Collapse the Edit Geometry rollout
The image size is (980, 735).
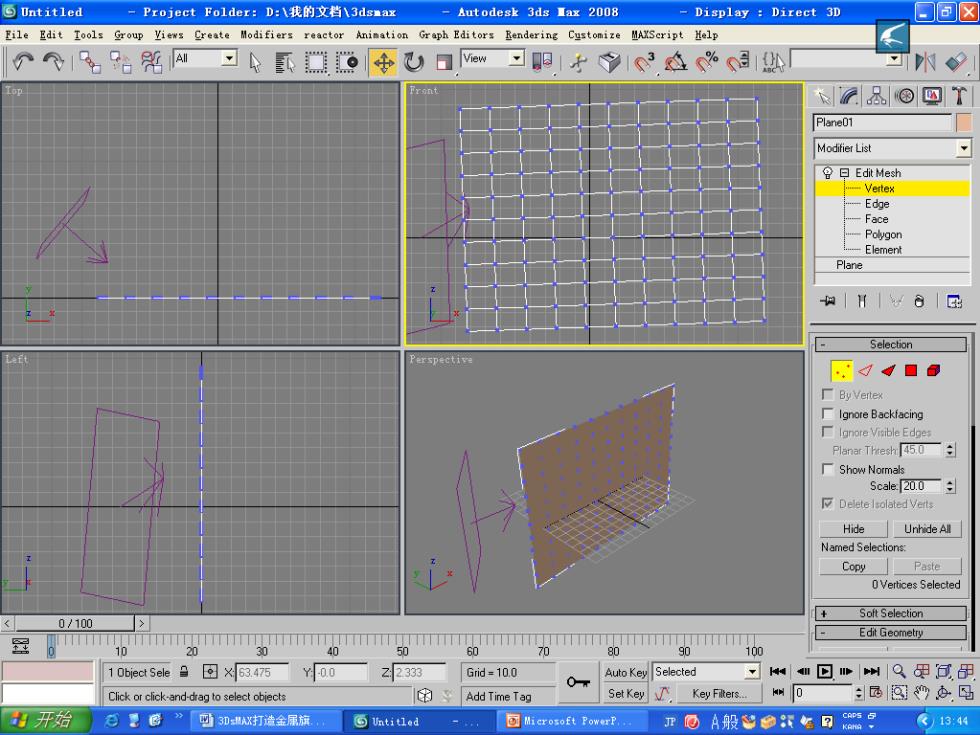[890, 632]
